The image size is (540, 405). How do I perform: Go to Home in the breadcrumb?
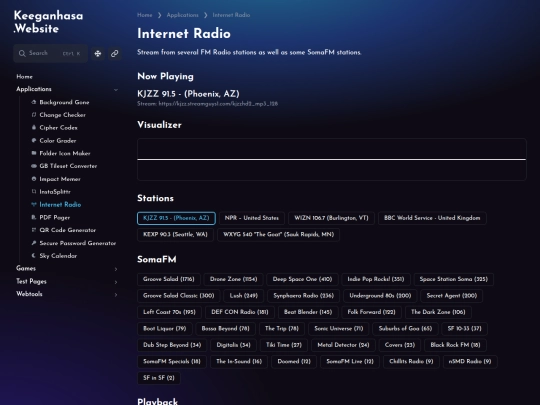pos(145,15)
